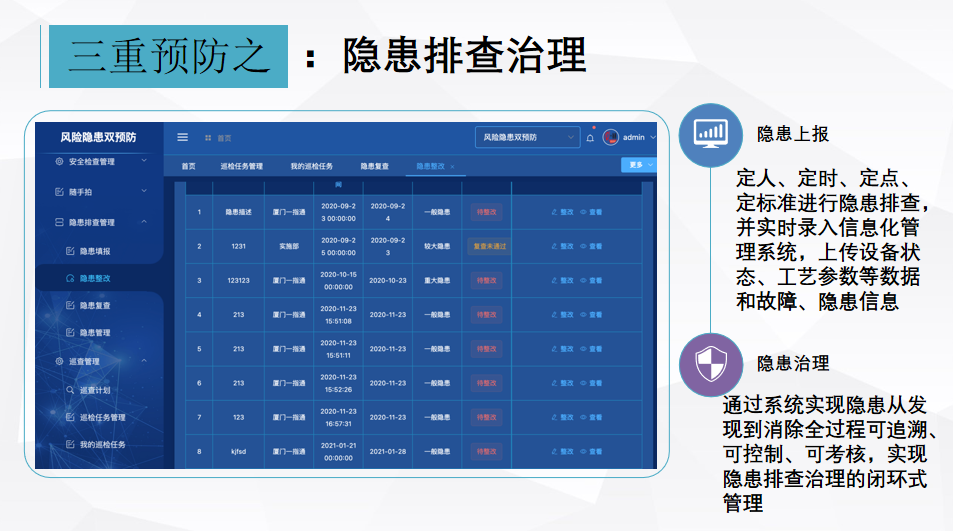Close the 隐患整改 tab with x icon
The image size is (953, 531).
click(452, 166)
